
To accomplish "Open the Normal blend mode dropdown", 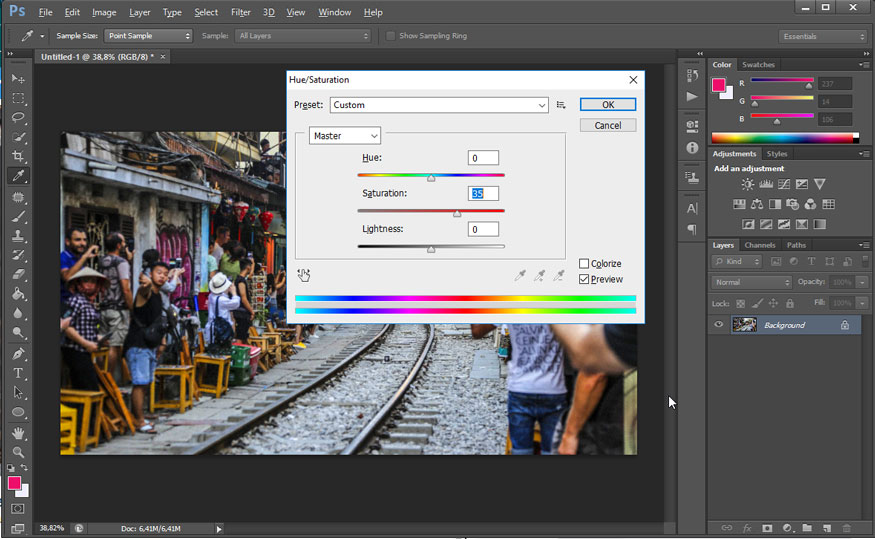I will (x=752, y=283).
